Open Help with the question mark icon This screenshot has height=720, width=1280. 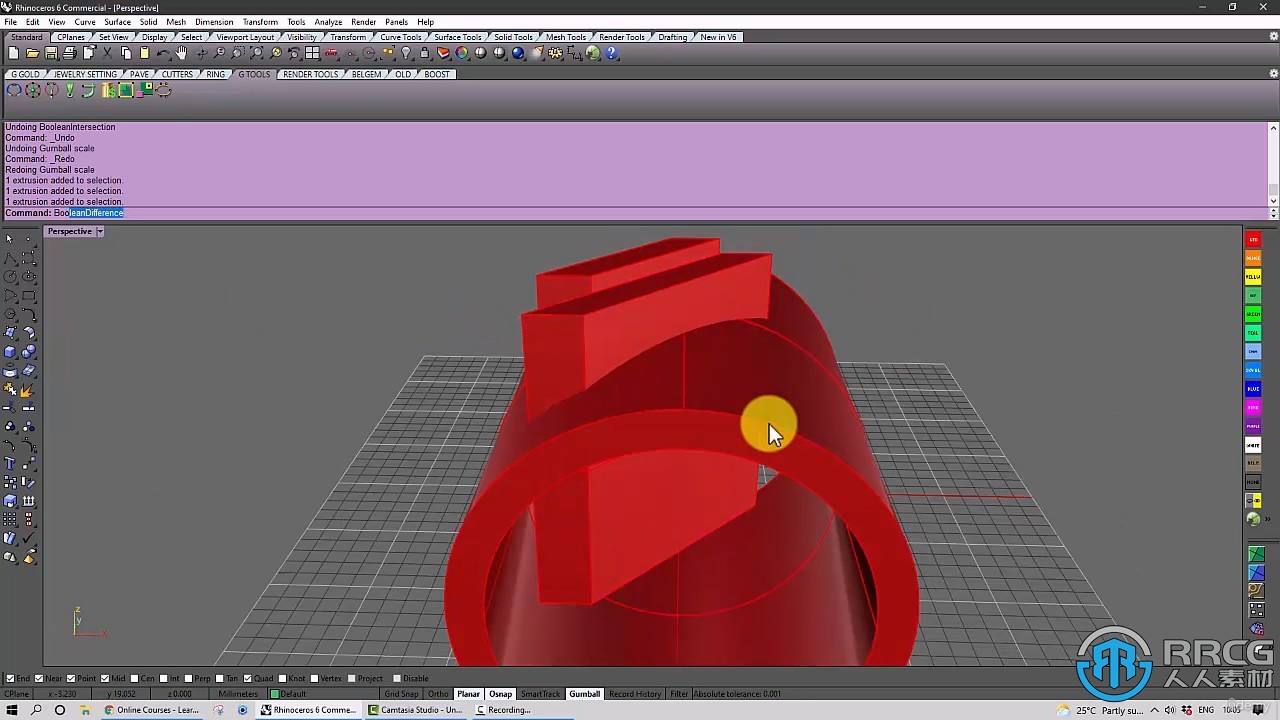tap(611, 53)
